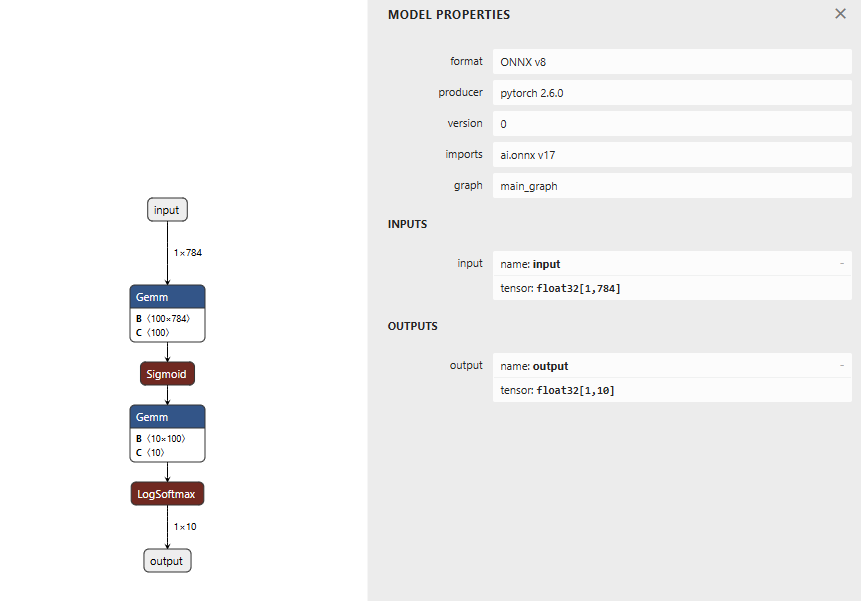Select the Sigmoid activation node

point(167,374)
